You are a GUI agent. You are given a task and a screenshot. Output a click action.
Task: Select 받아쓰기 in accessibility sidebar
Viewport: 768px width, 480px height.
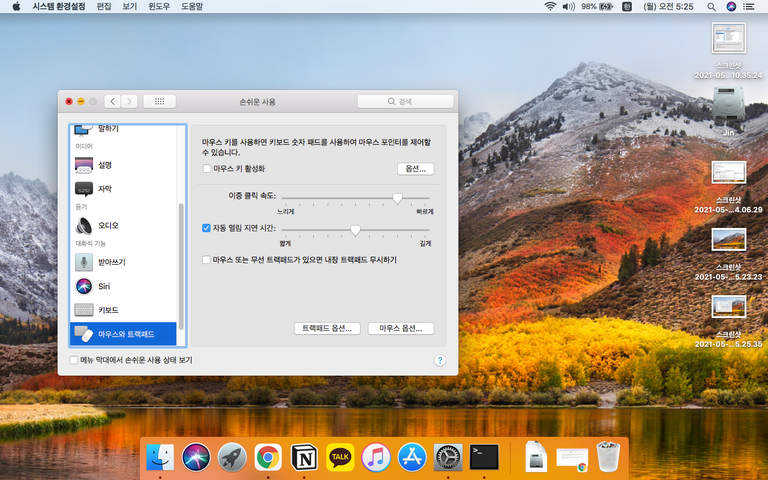pos(123,262)
